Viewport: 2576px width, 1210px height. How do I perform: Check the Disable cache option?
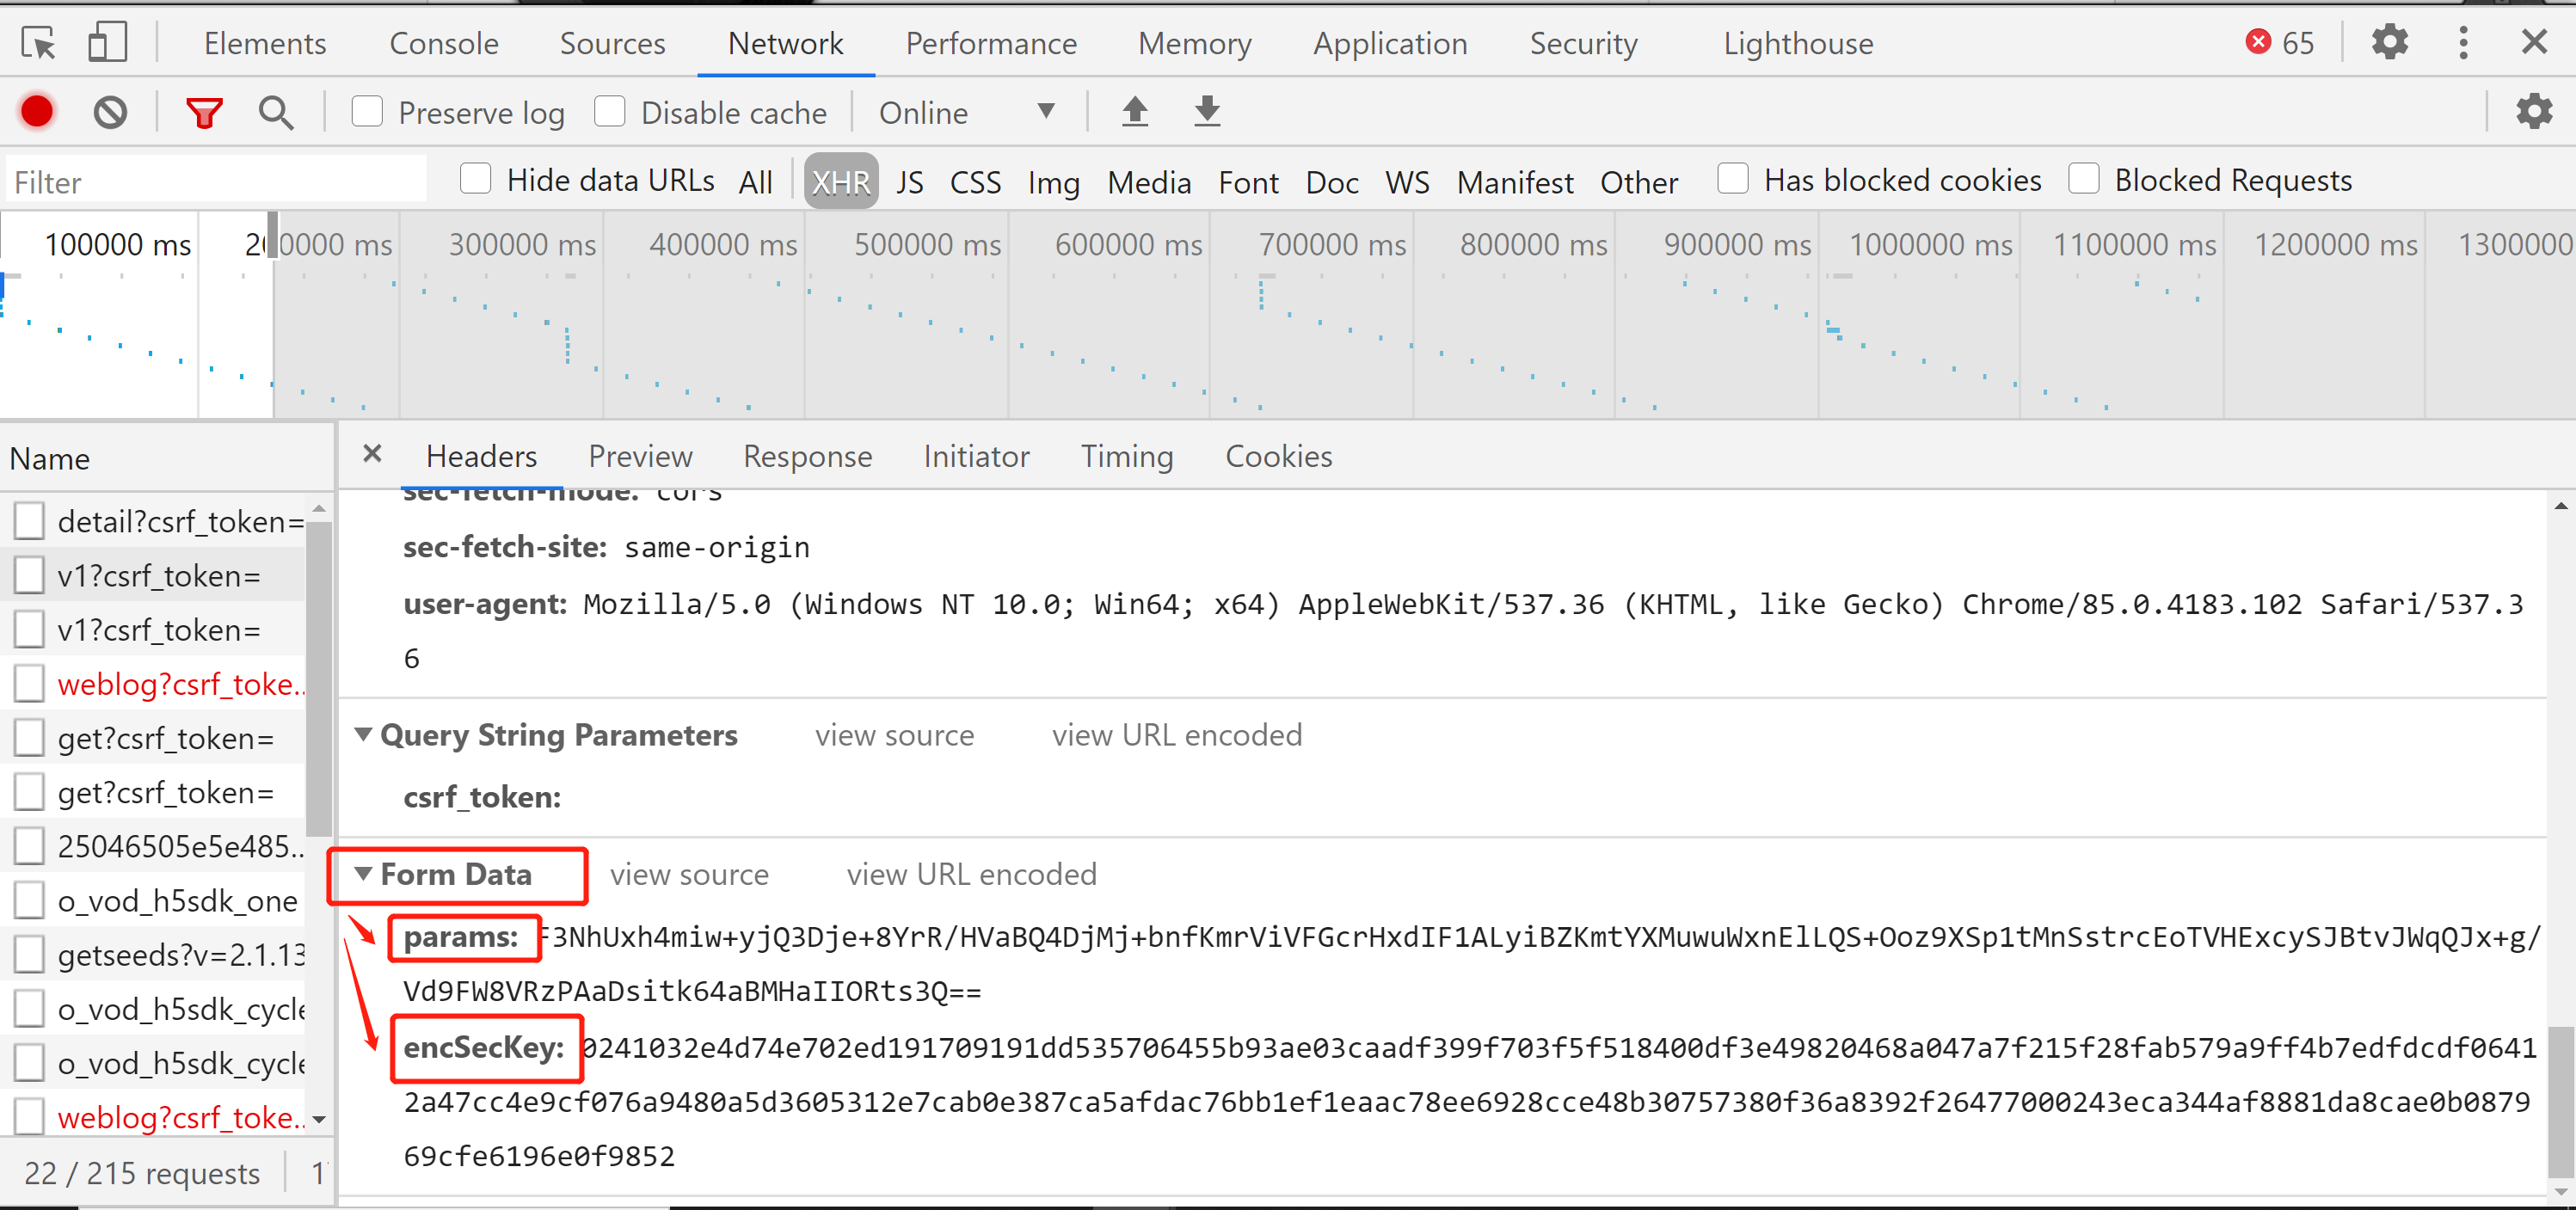(610, 111)
